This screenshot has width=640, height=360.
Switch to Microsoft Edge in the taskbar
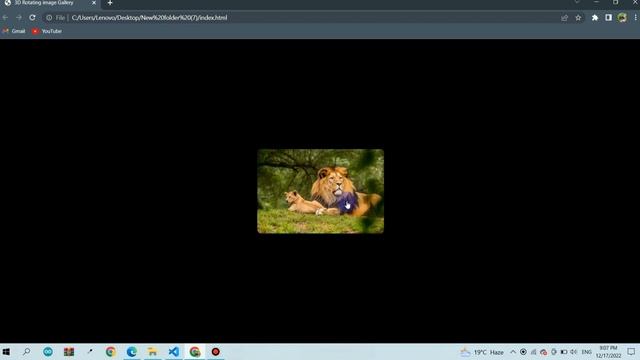[x=131, y=351]
